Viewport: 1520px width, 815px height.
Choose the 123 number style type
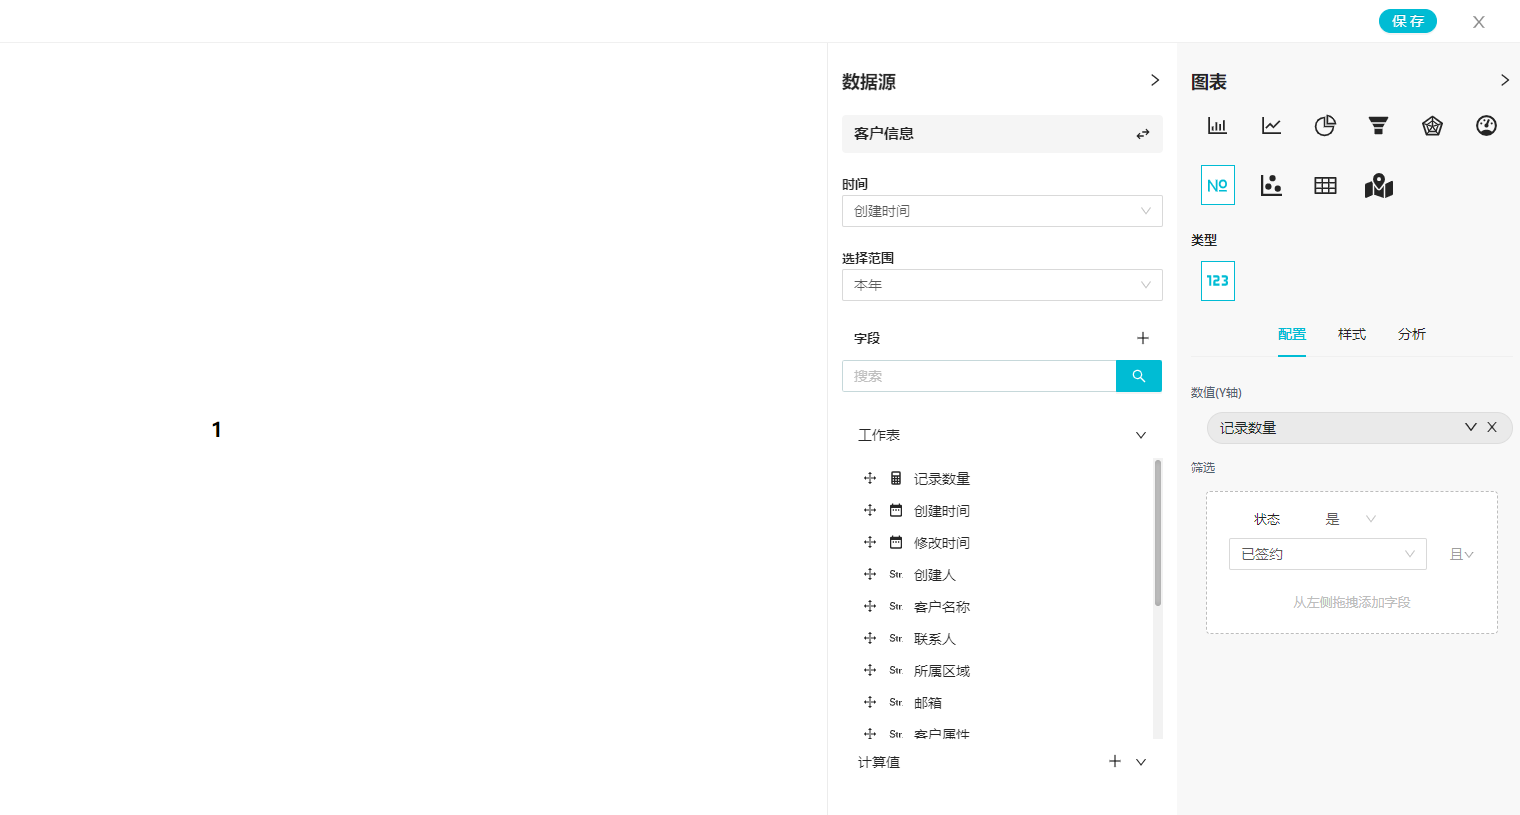coord(1218,281)
